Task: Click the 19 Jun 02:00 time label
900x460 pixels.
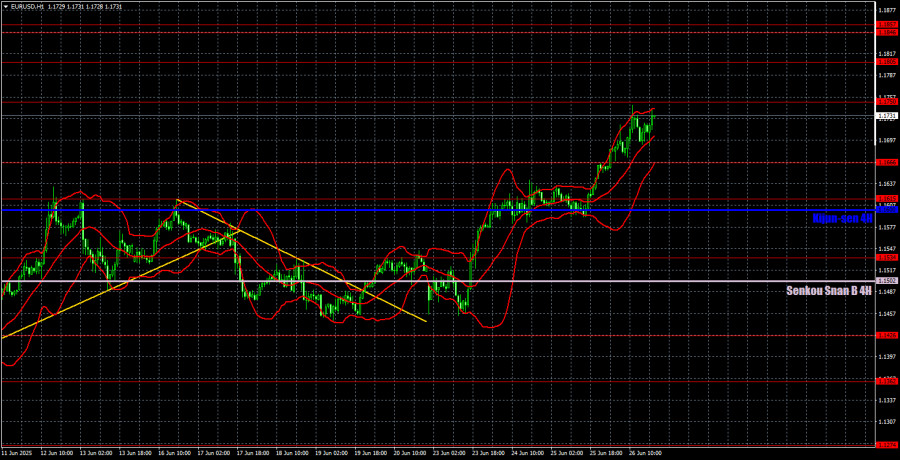Action: [333, 453]
